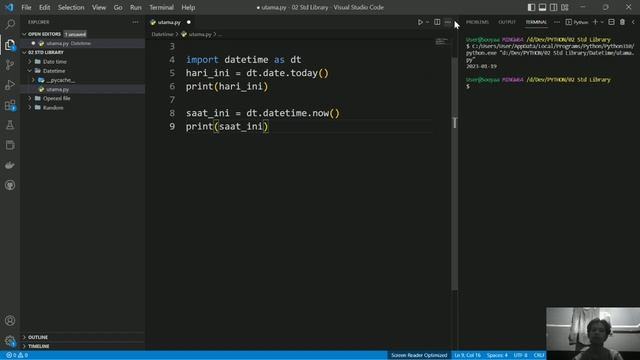This screenshot has width=640, height=360.
Task: Click Screen Reader Optimized status item
Action: coord(419,355)
